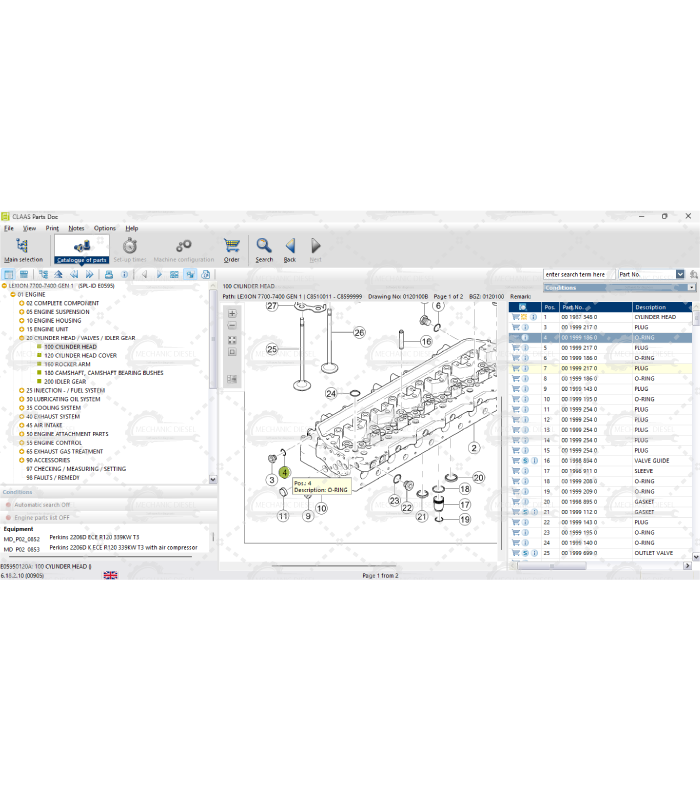Collapse the 01 ENGINE tree node
This screenshot has height=800, width=700.
[x=13, y=295]
